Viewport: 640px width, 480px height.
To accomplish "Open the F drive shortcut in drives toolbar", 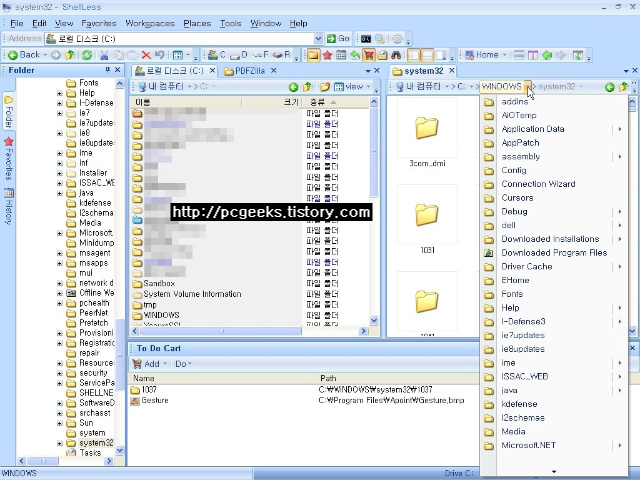I will [260, 55].
